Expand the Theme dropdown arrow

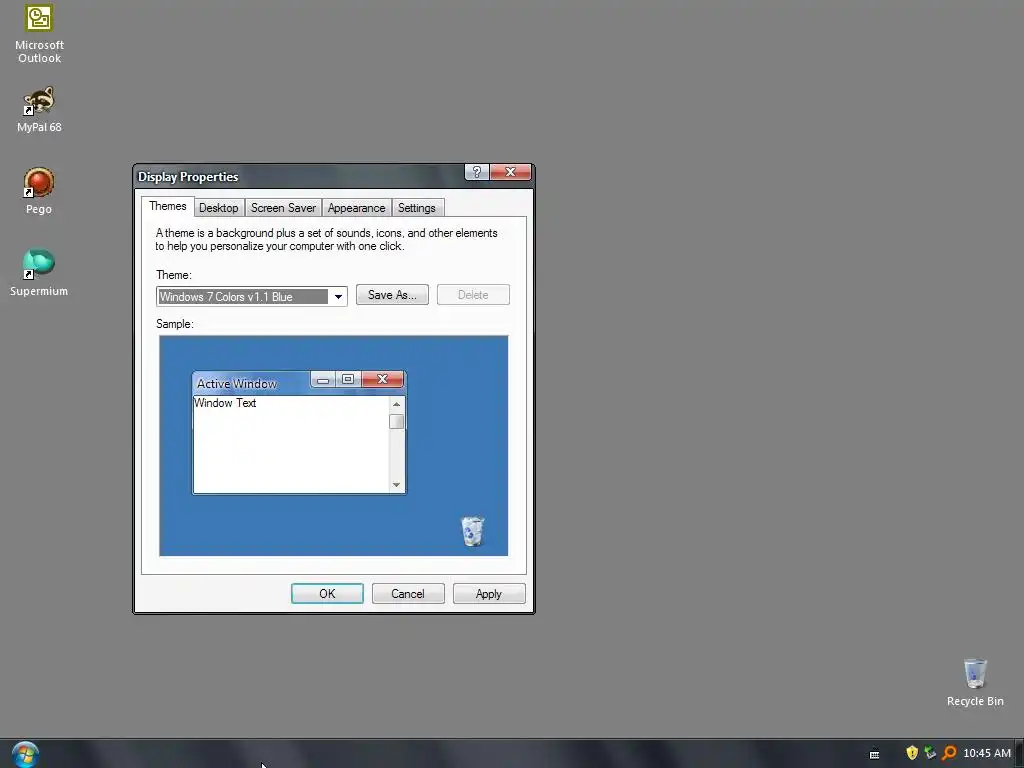[x=338, y=296]
